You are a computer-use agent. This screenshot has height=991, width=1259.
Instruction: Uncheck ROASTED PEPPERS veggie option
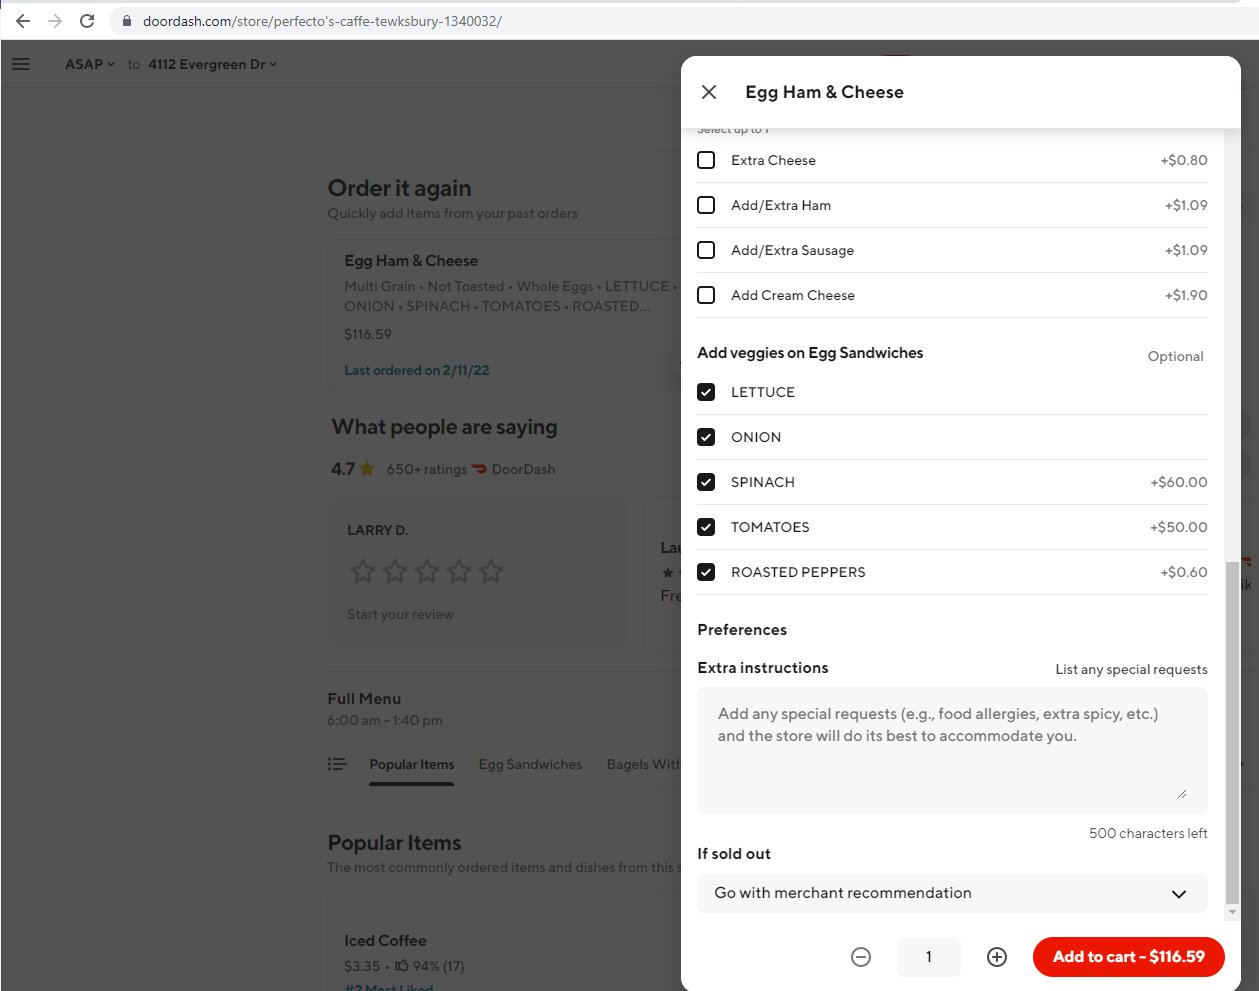706,572
